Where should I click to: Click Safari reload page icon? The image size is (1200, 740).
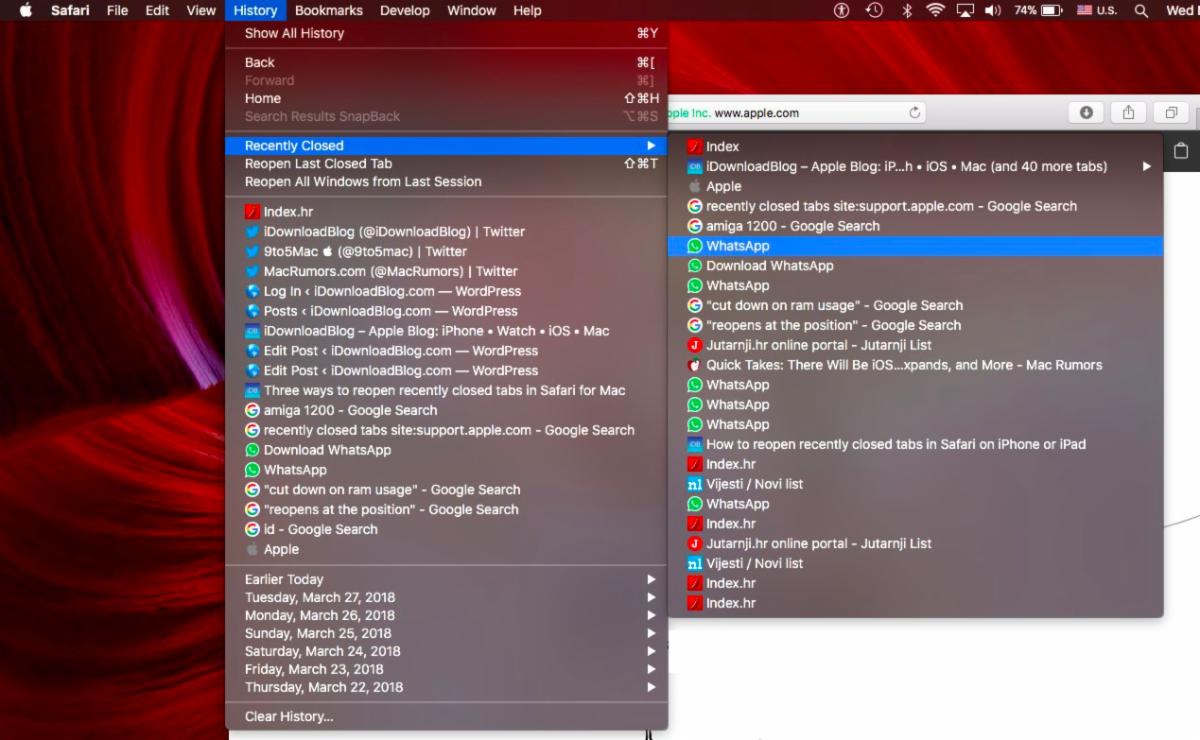[x=914, y=113]
